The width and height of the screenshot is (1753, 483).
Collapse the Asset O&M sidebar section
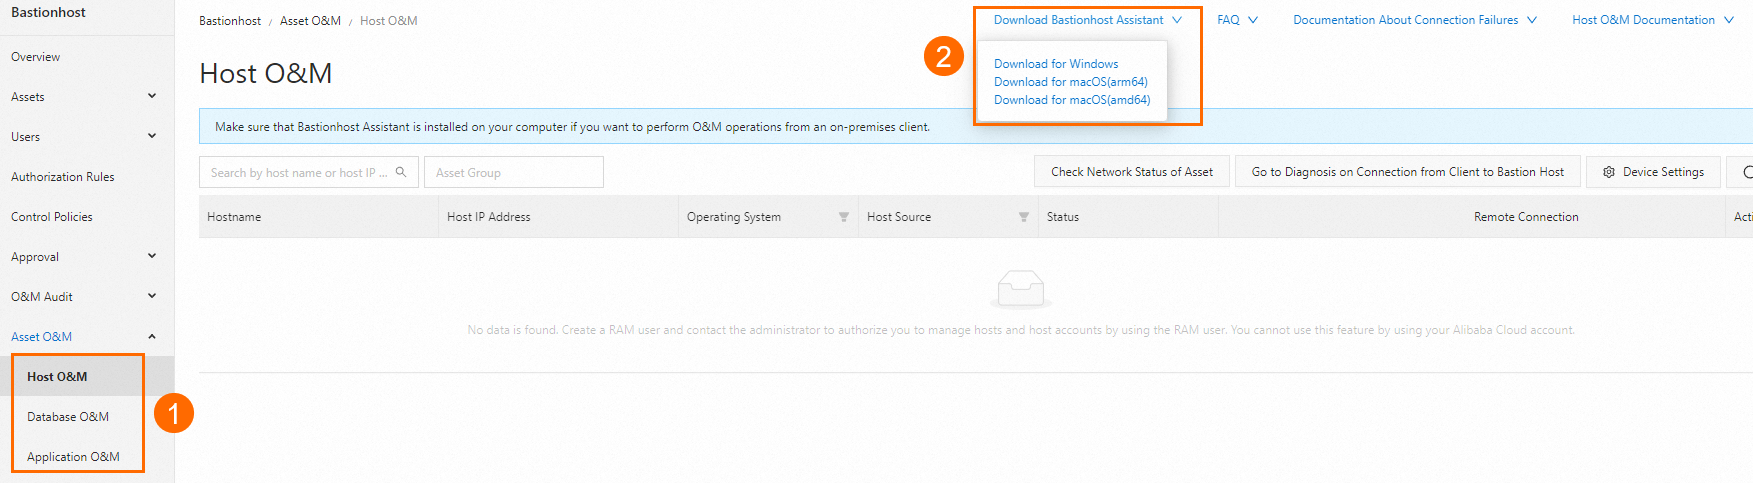pos(152,336)
